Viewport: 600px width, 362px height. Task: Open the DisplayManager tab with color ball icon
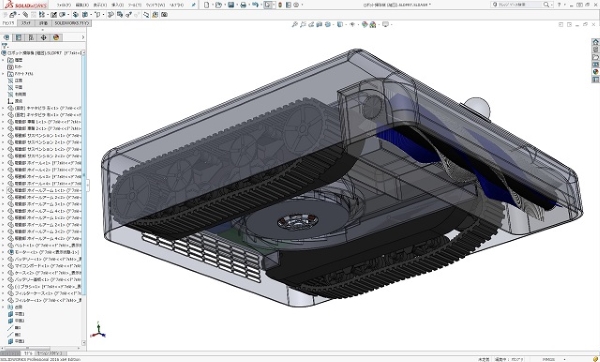point(56,37)
